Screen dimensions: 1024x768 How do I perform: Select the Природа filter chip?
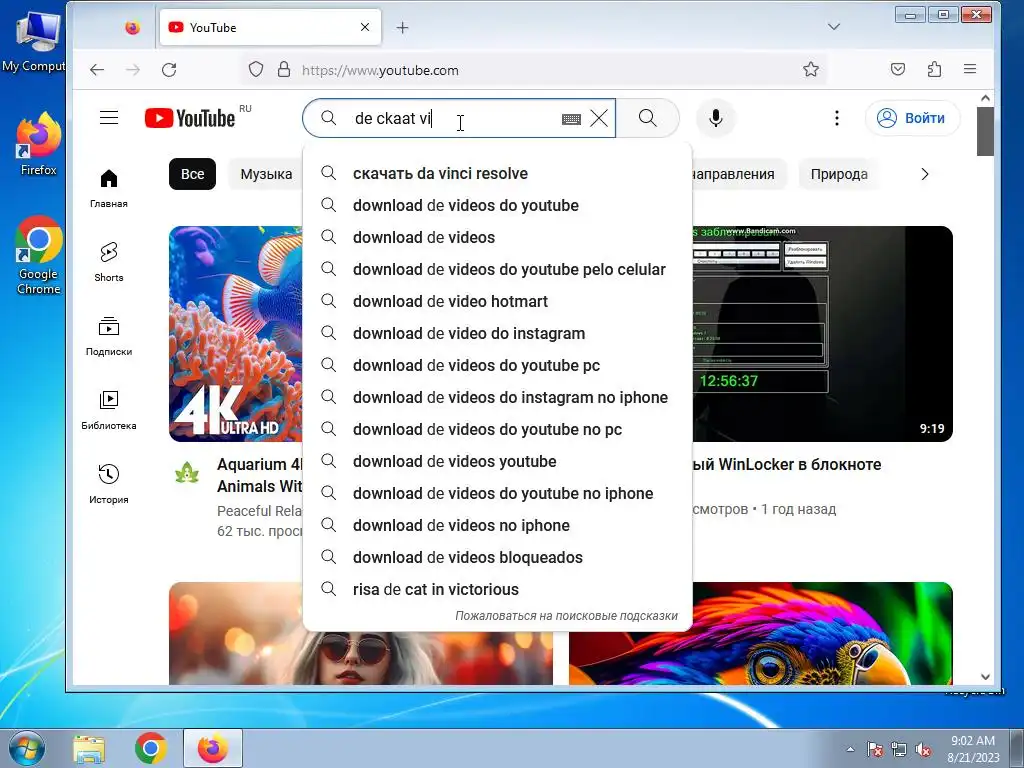(839, 174)
